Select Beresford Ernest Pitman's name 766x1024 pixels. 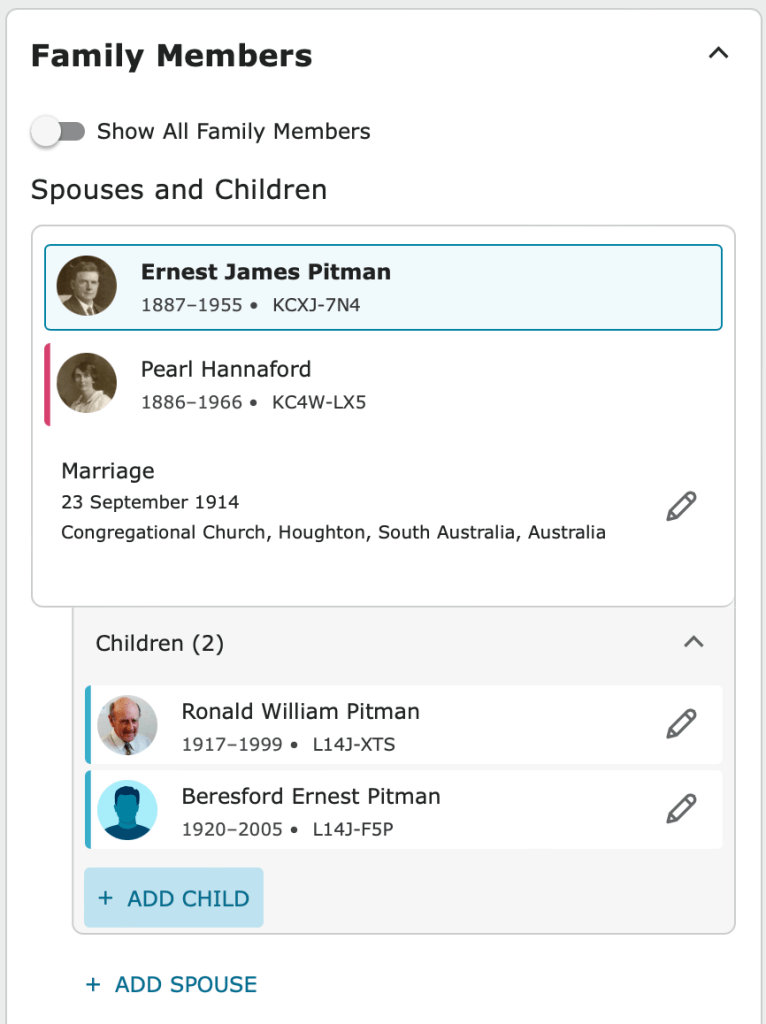coord(310,797)
